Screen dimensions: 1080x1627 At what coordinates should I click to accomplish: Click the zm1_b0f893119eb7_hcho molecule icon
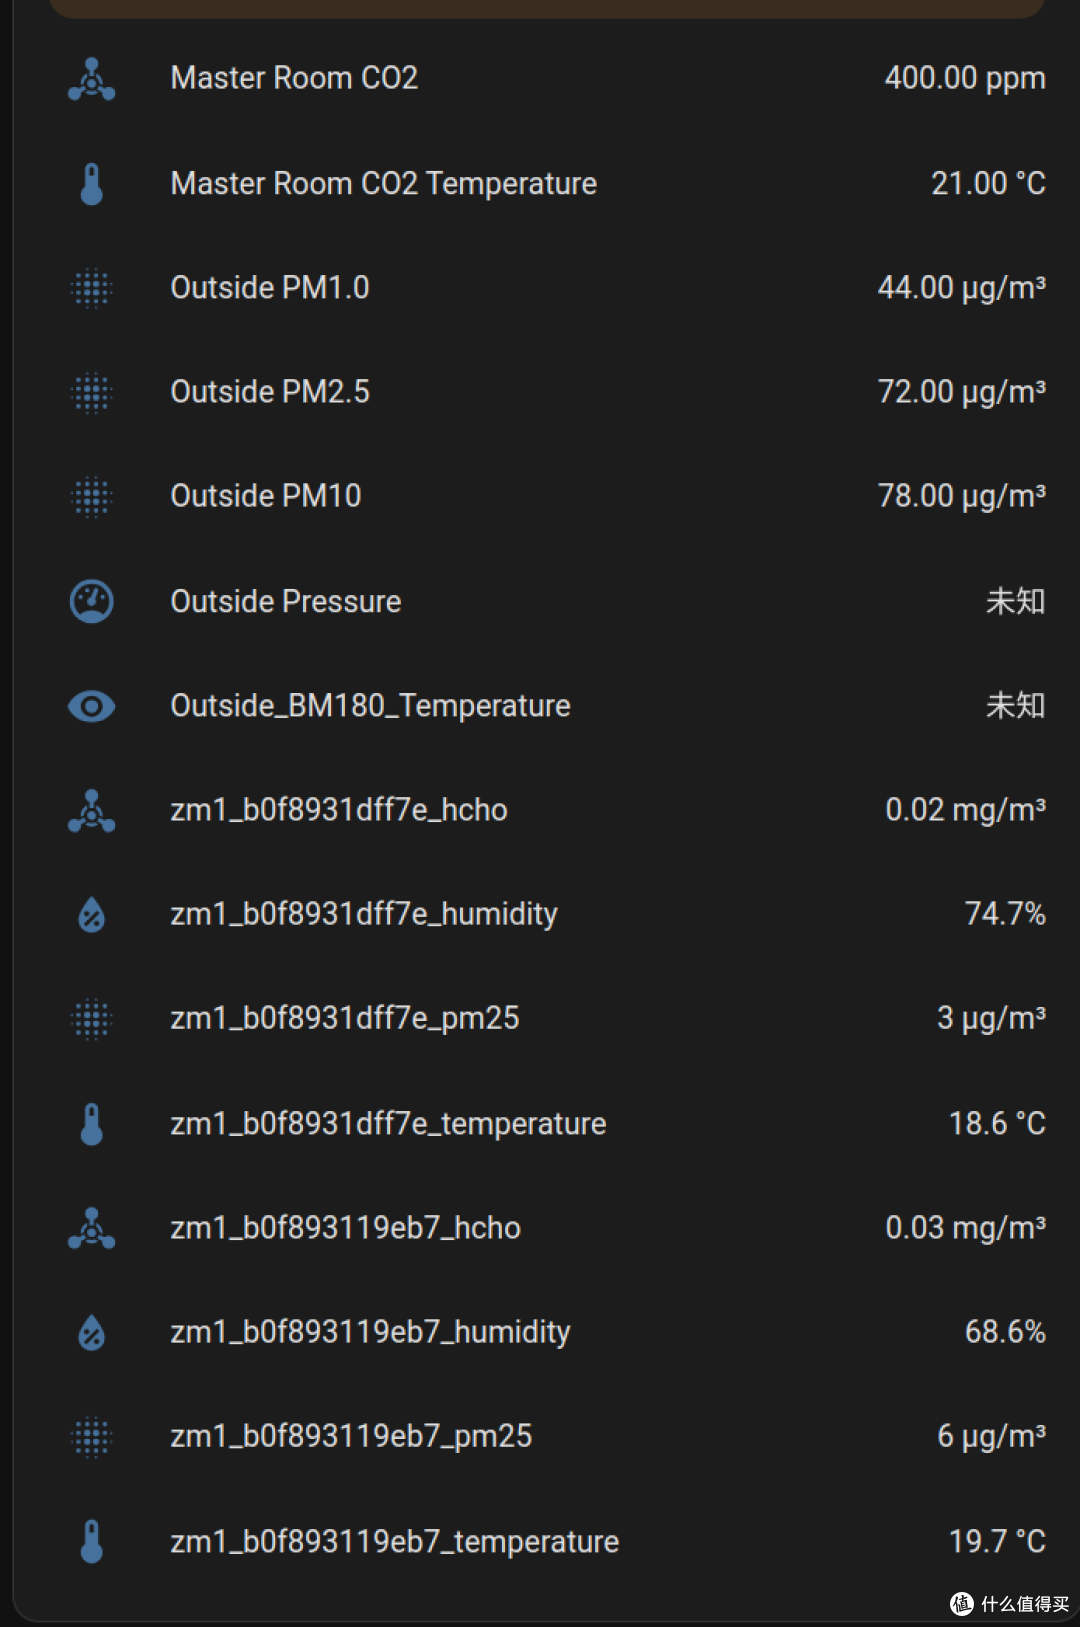point(91,1228)
